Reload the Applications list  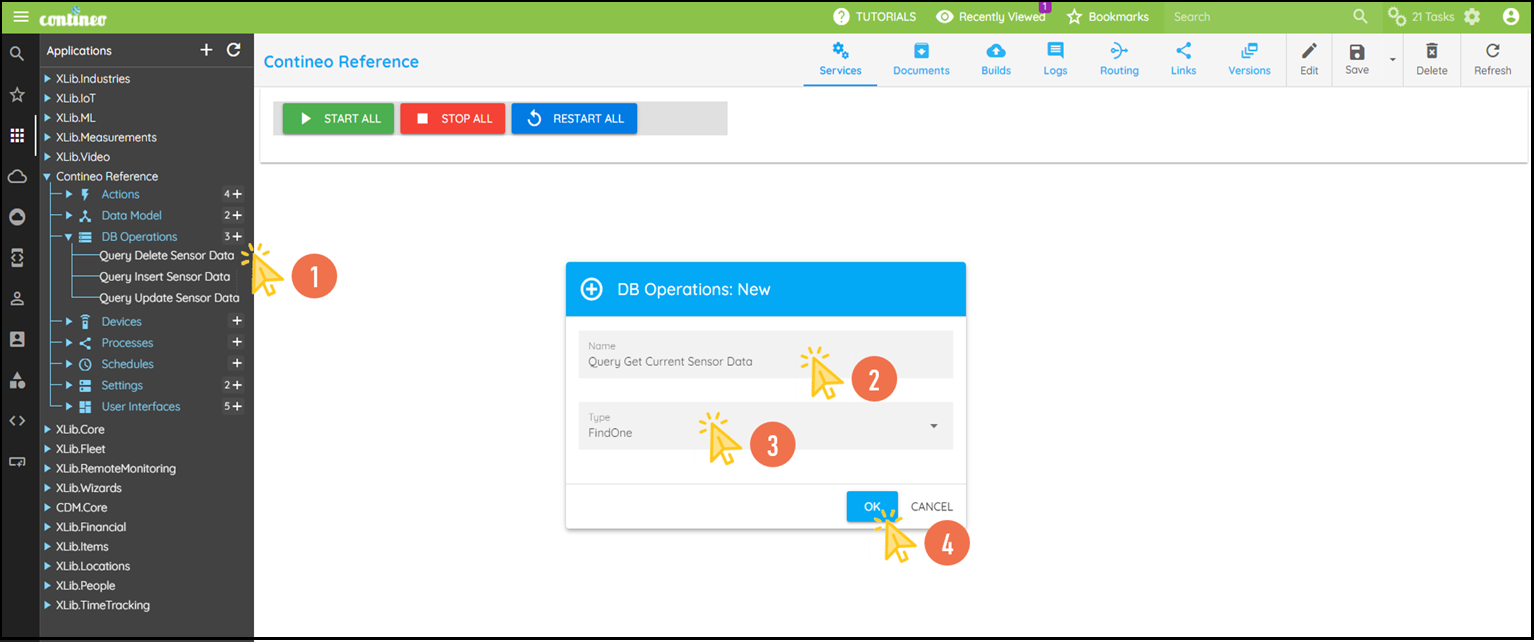[233, 50]
